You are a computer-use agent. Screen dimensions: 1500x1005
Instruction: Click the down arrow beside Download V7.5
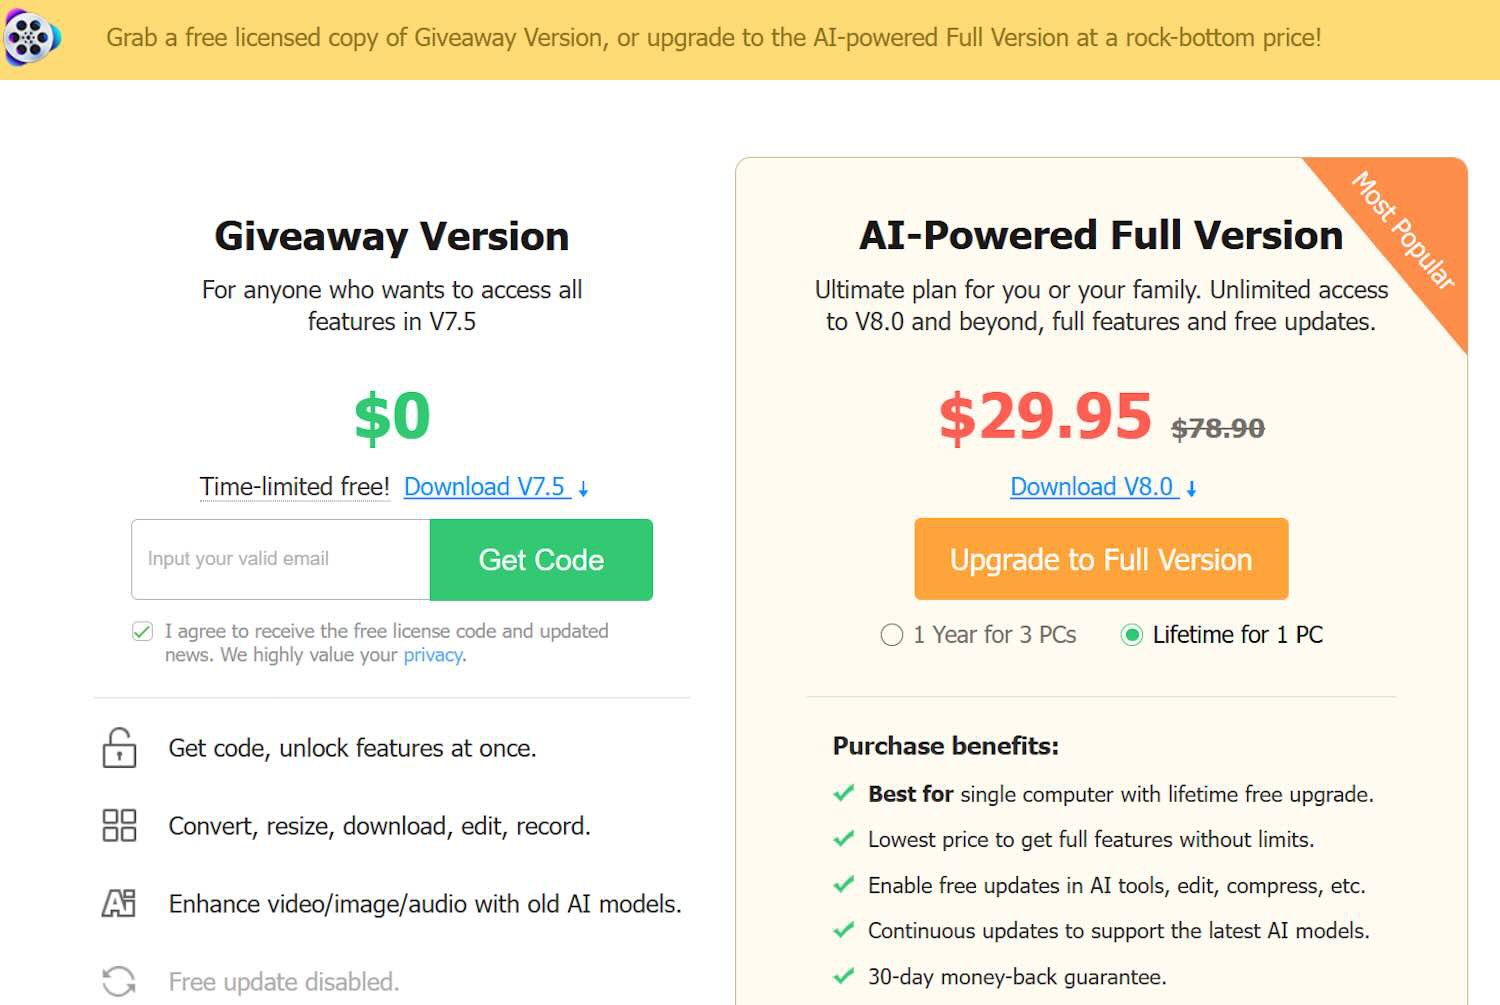pyautogui.click(x=583, y=489)
